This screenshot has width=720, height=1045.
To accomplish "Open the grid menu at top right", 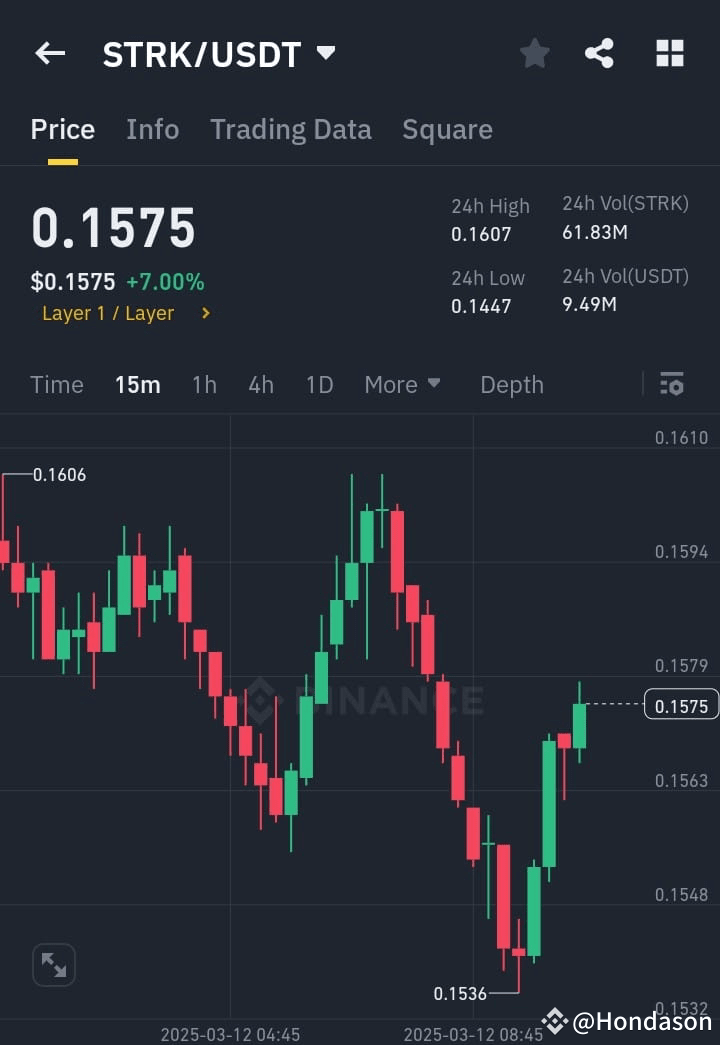I will [668, 54].
